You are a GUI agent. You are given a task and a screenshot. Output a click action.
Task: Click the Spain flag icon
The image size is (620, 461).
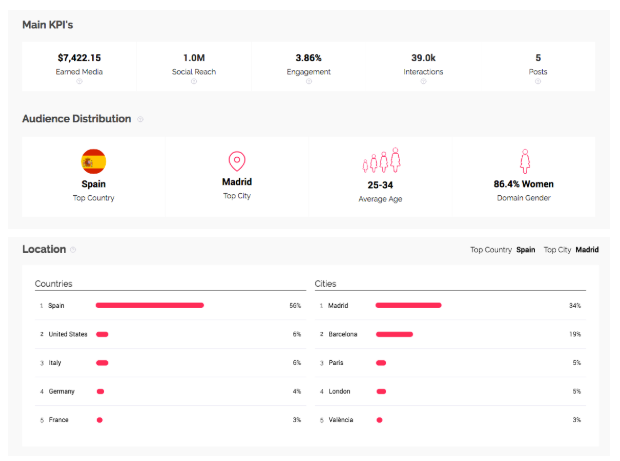pos(94,161)
